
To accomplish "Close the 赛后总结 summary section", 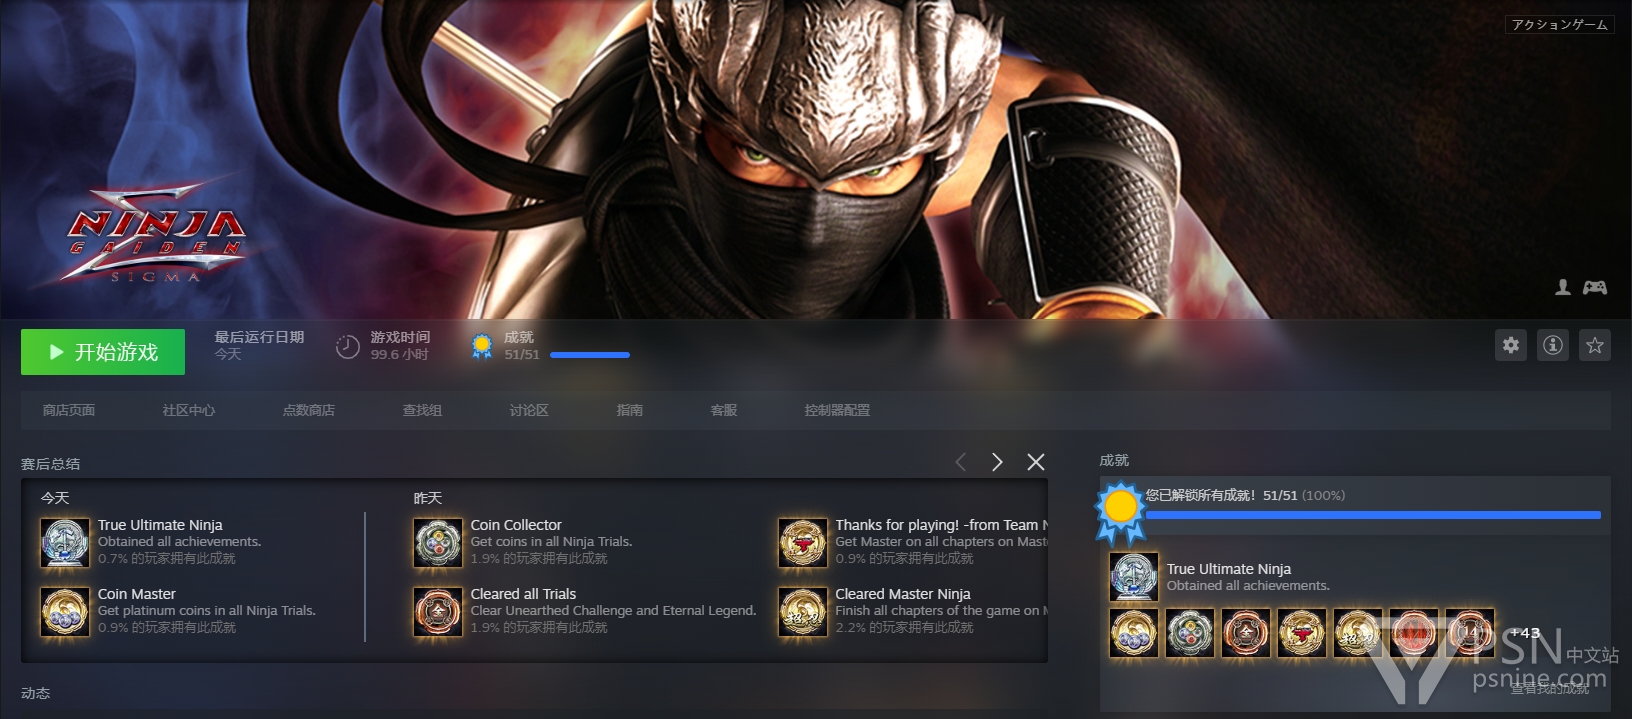I will tap(1036, 462).
